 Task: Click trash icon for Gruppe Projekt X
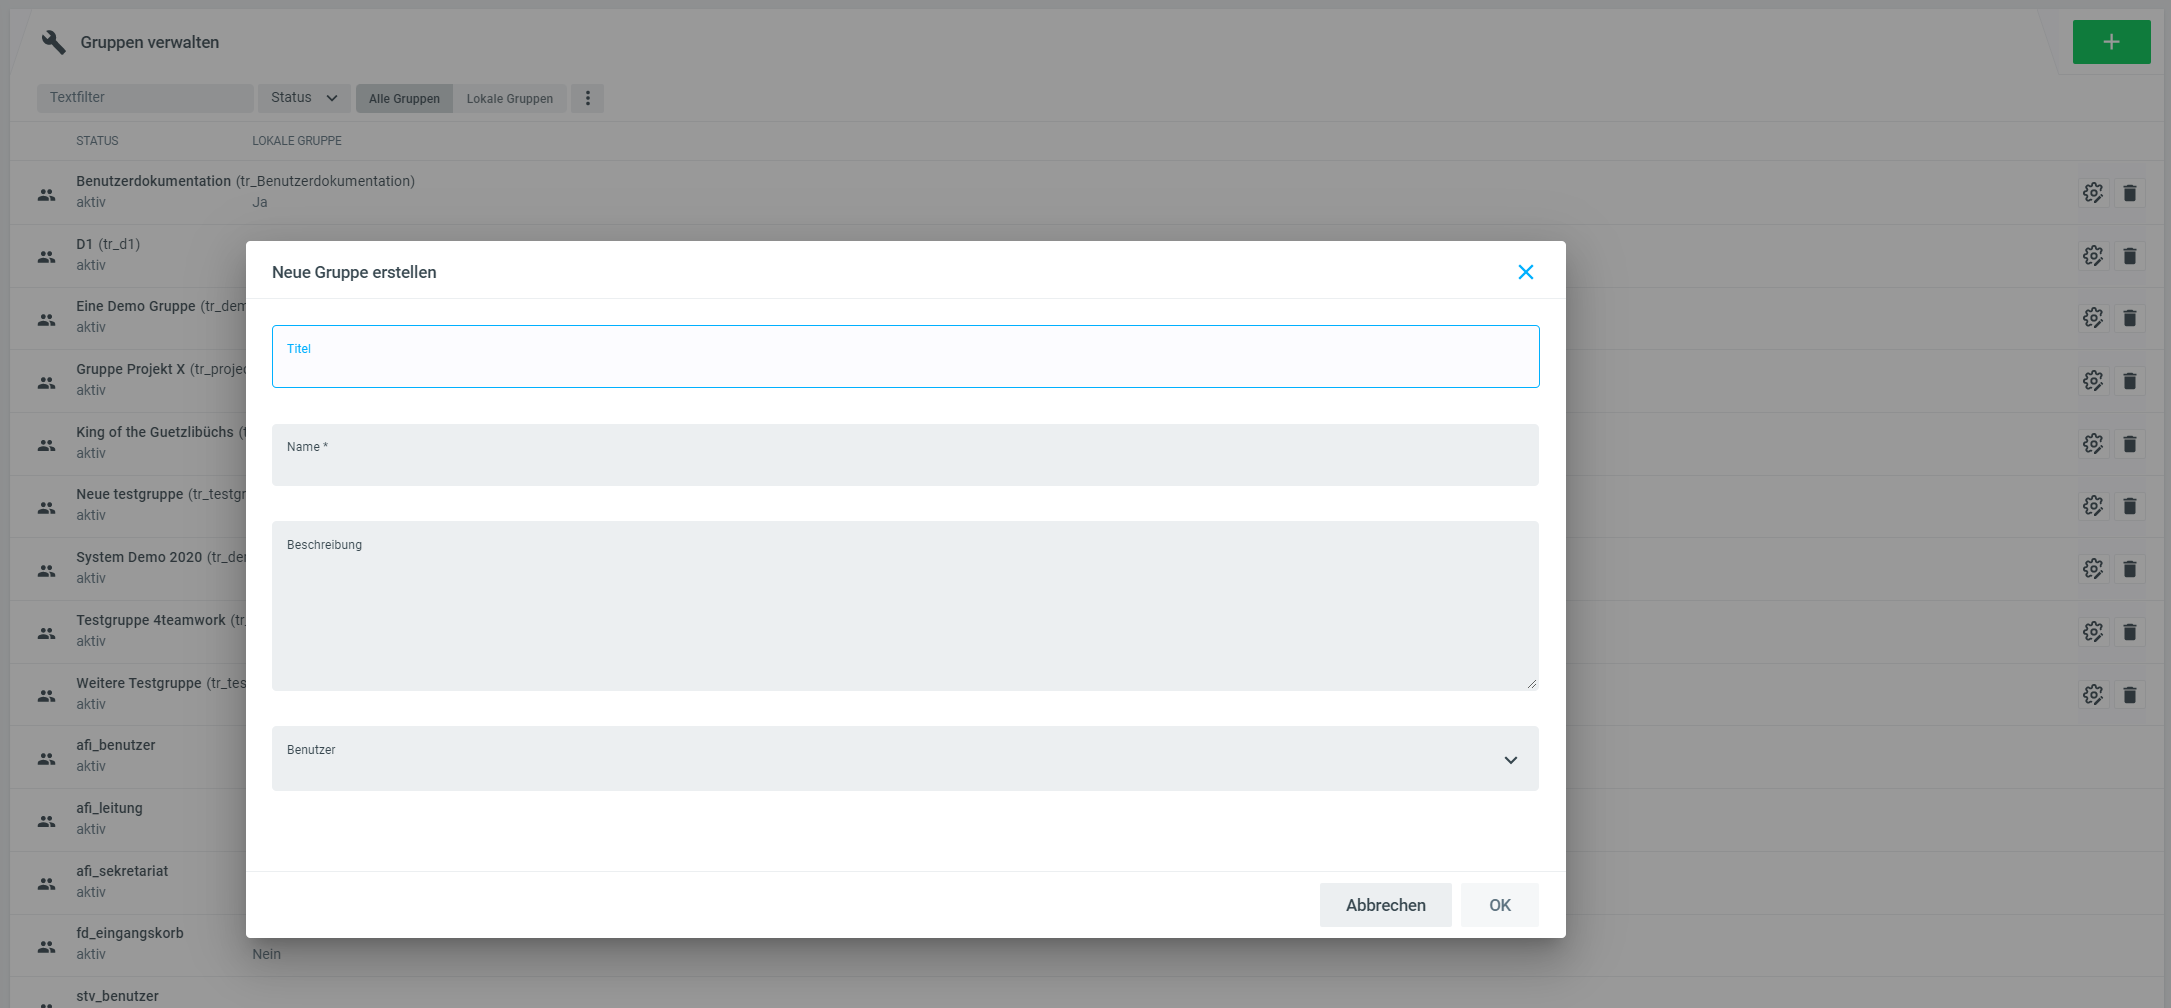click(x=2129, y=381)
